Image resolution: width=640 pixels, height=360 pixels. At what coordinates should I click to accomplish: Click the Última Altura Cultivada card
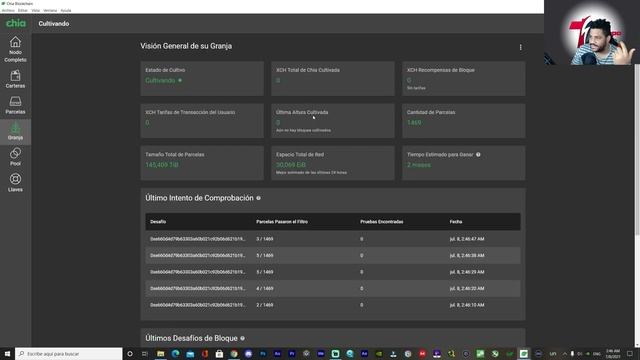[x=333, y=121]
